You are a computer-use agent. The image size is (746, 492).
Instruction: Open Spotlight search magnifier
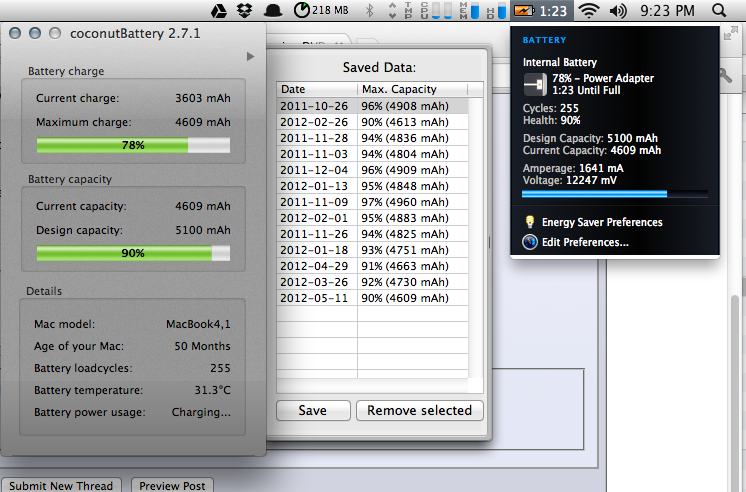[x=719, y=10]
